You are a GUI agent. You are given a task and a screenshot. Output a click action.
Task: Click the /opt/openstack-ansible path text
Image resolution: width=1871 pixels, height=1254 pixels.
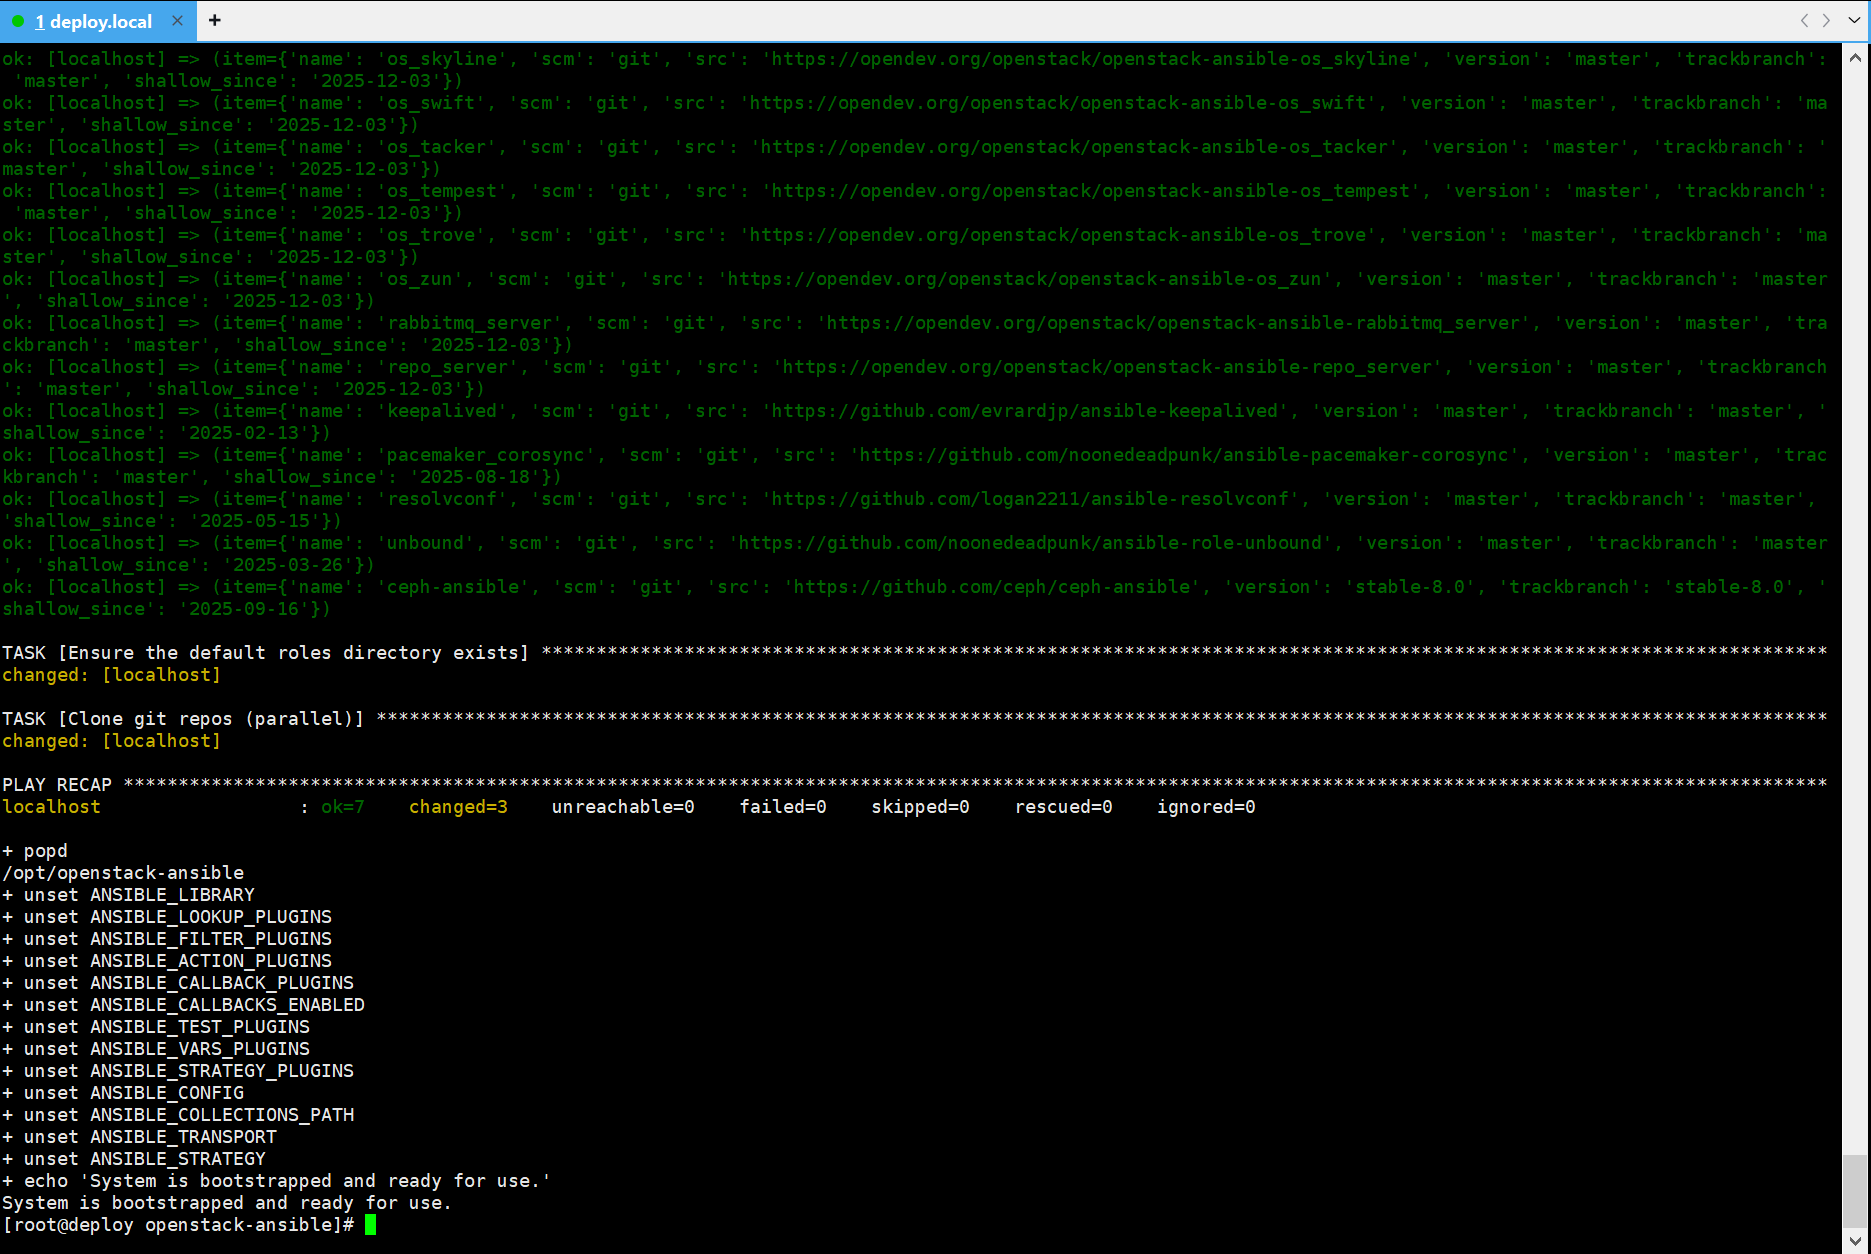coord(123,873)
